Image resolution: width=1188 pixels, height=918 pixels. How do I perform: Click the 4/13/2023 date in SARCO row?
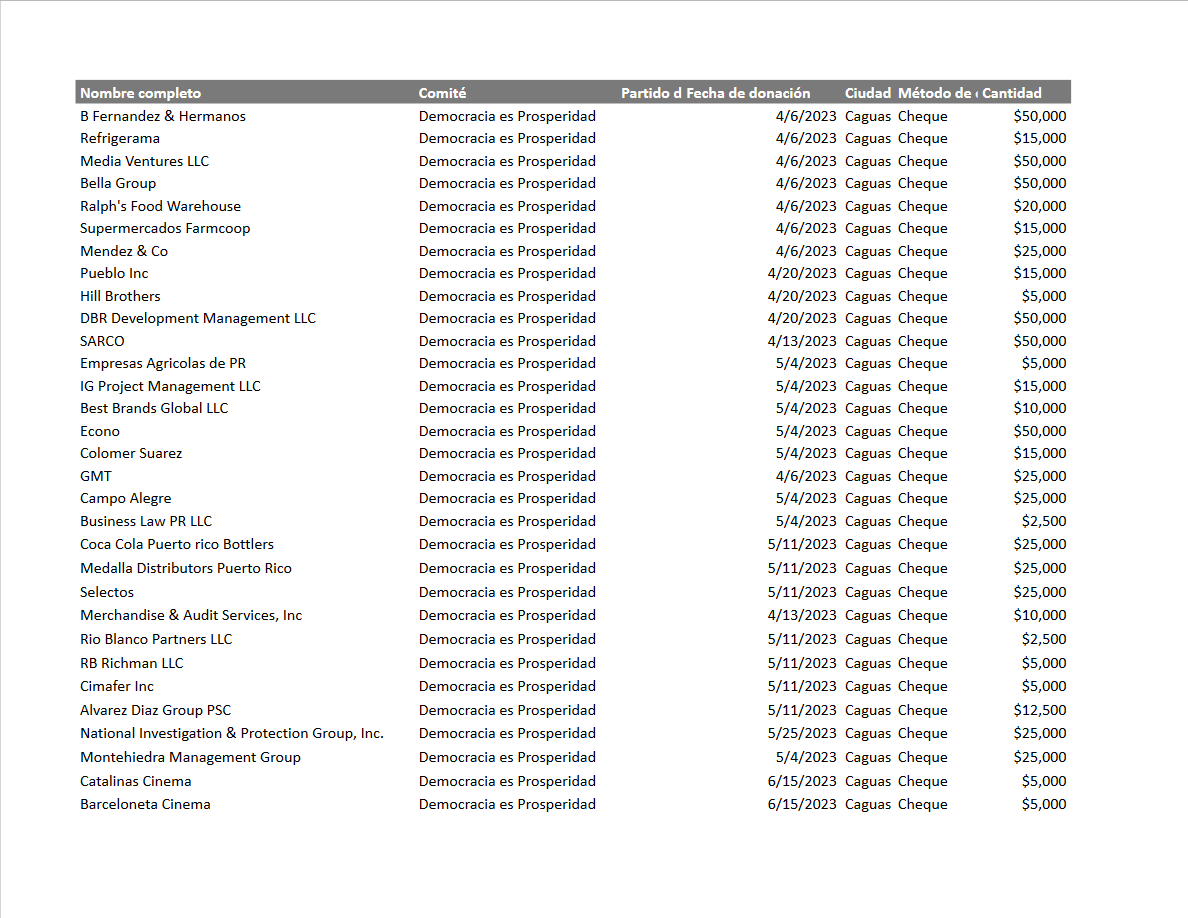[x=802, y=341]
